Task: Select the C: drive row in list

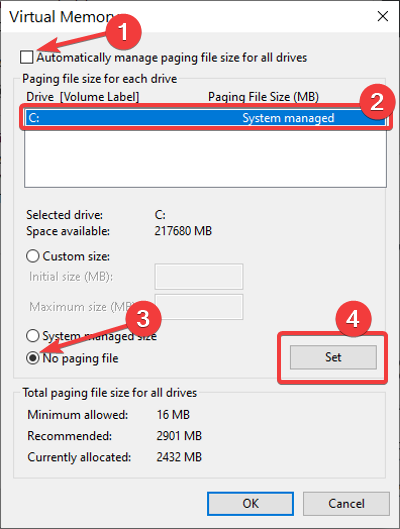Action: [x=205, y=118]
